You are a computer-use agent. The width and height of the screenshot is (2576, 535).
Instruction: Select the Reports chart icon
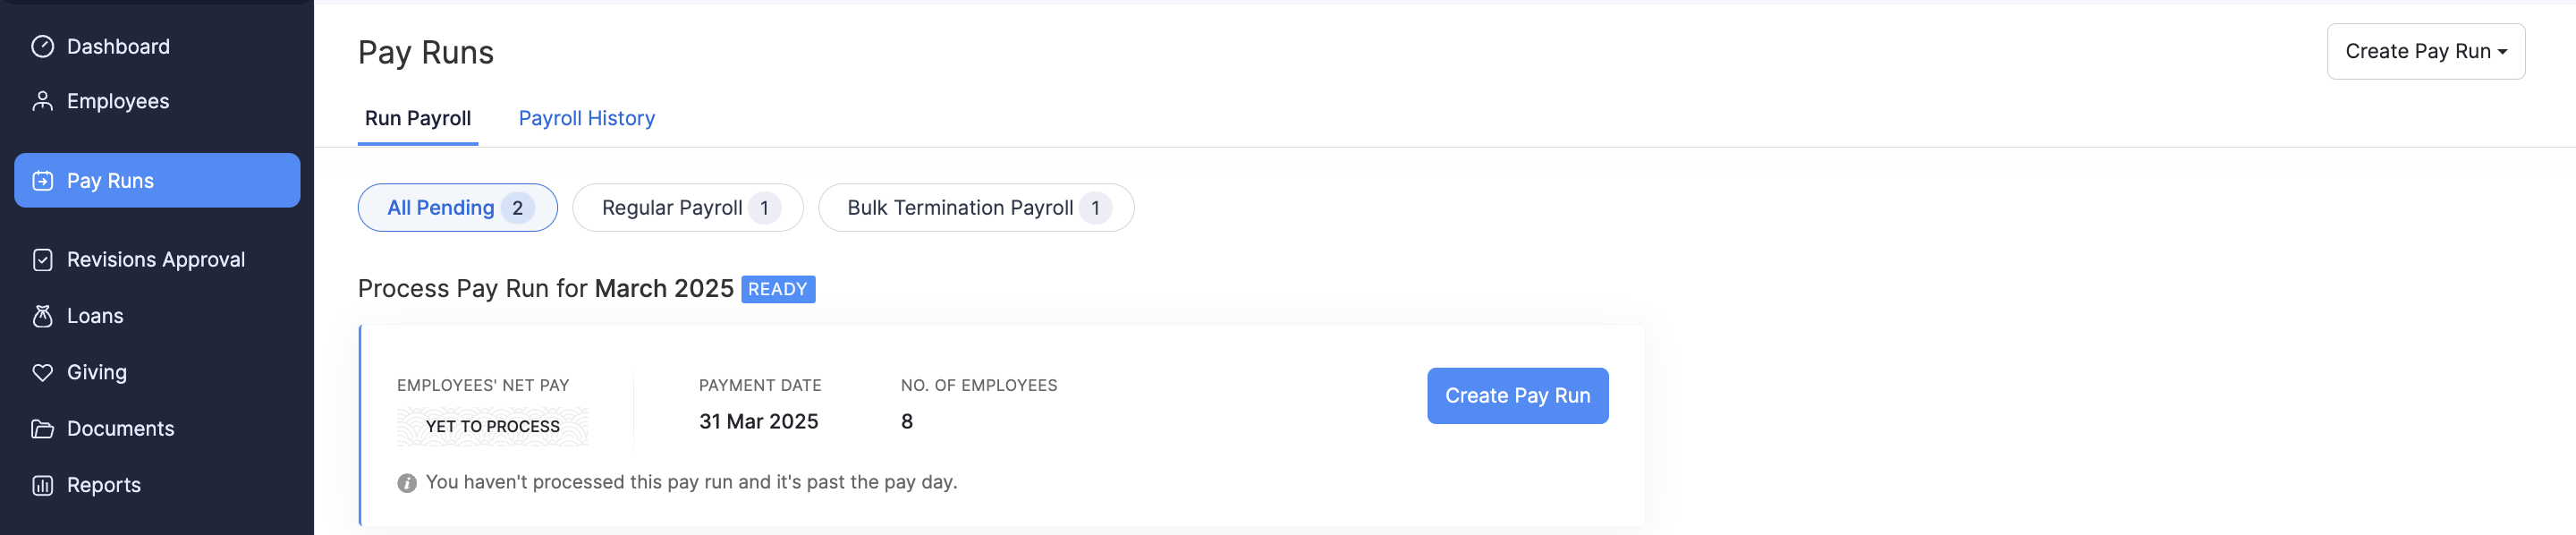point(41,484)
